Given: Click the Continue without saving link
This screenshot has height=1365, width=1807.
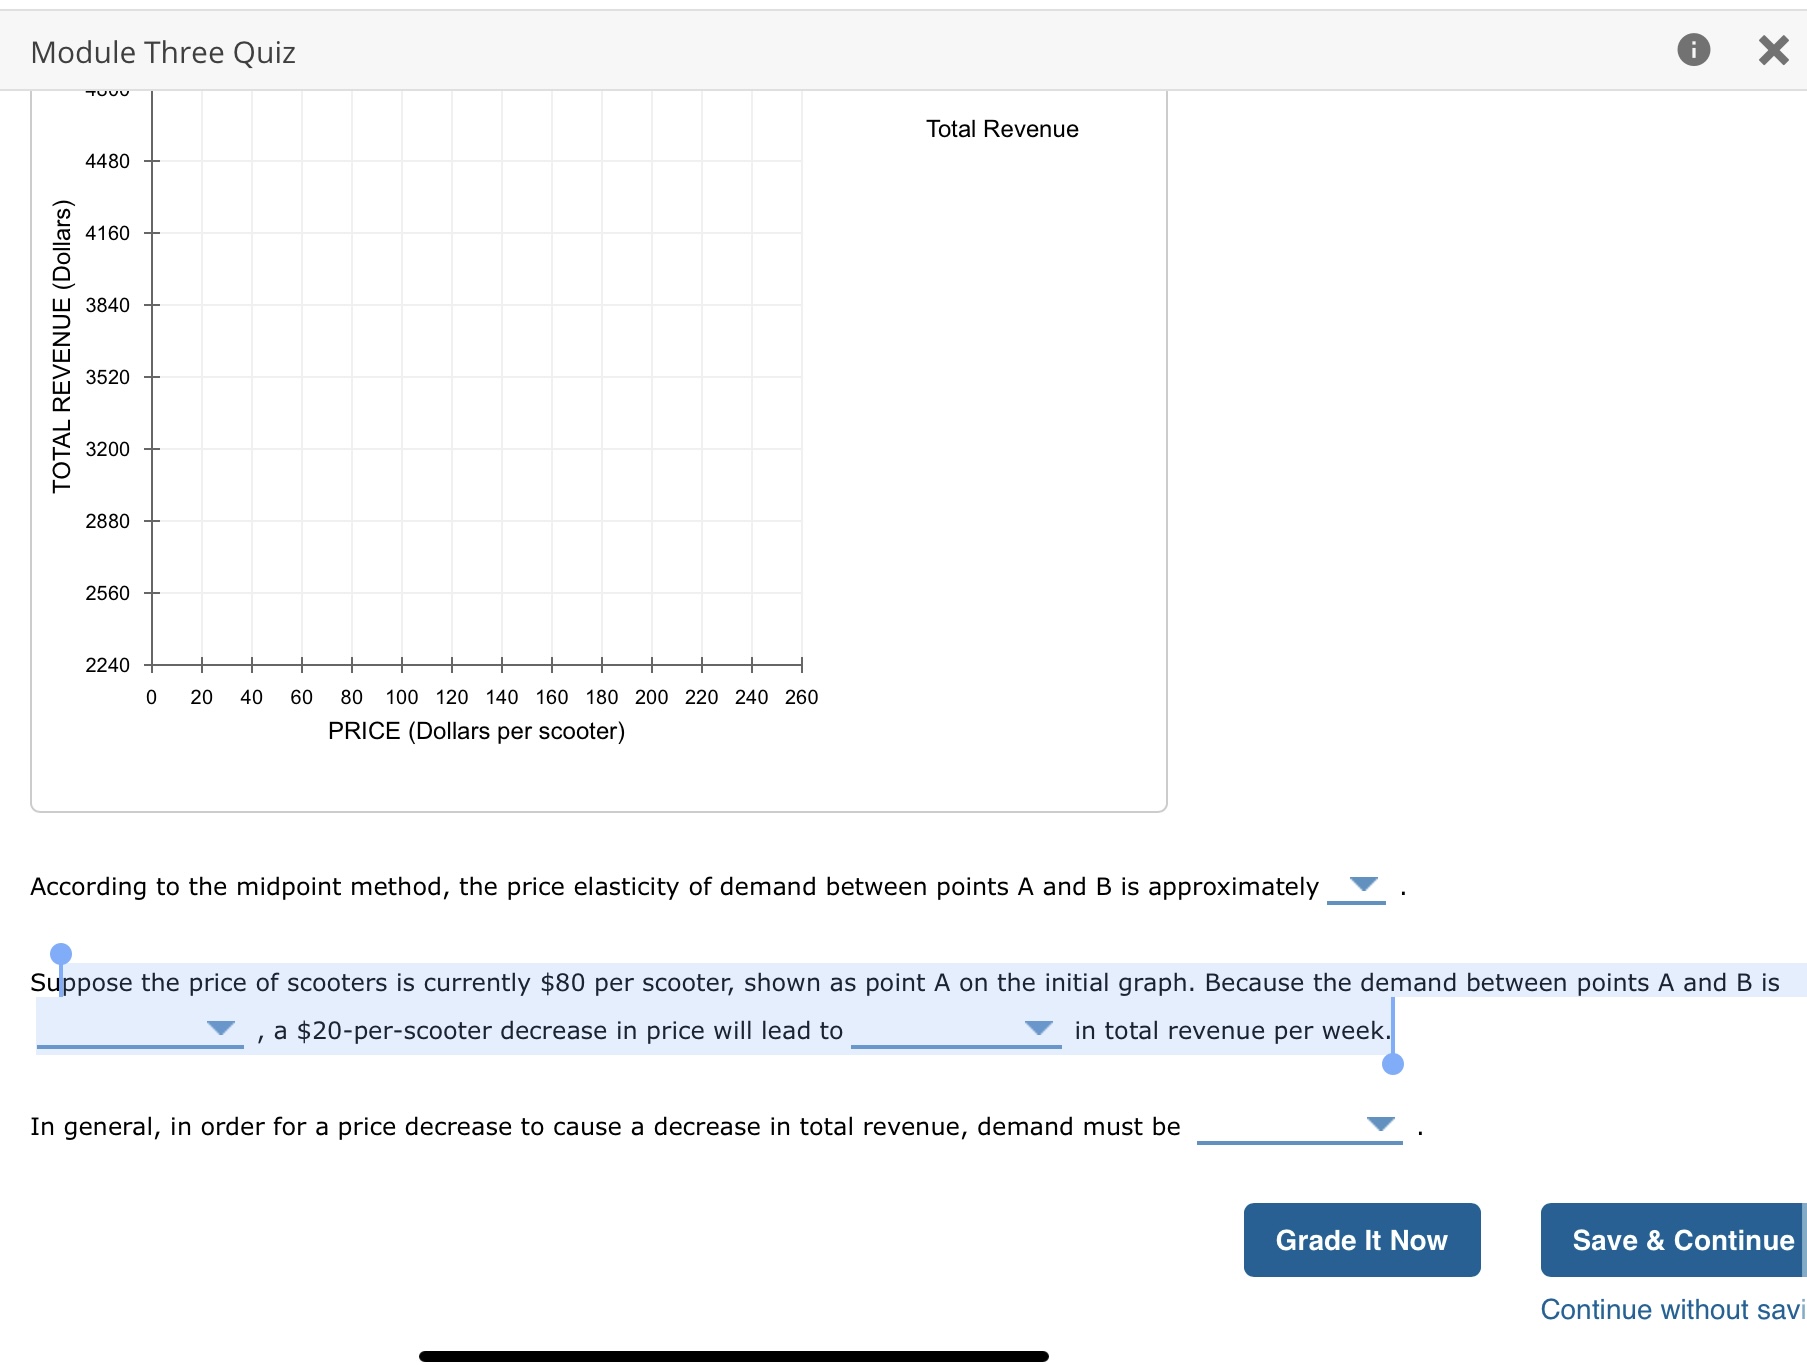Looking at the screenshot, I should (1668, 1309).
